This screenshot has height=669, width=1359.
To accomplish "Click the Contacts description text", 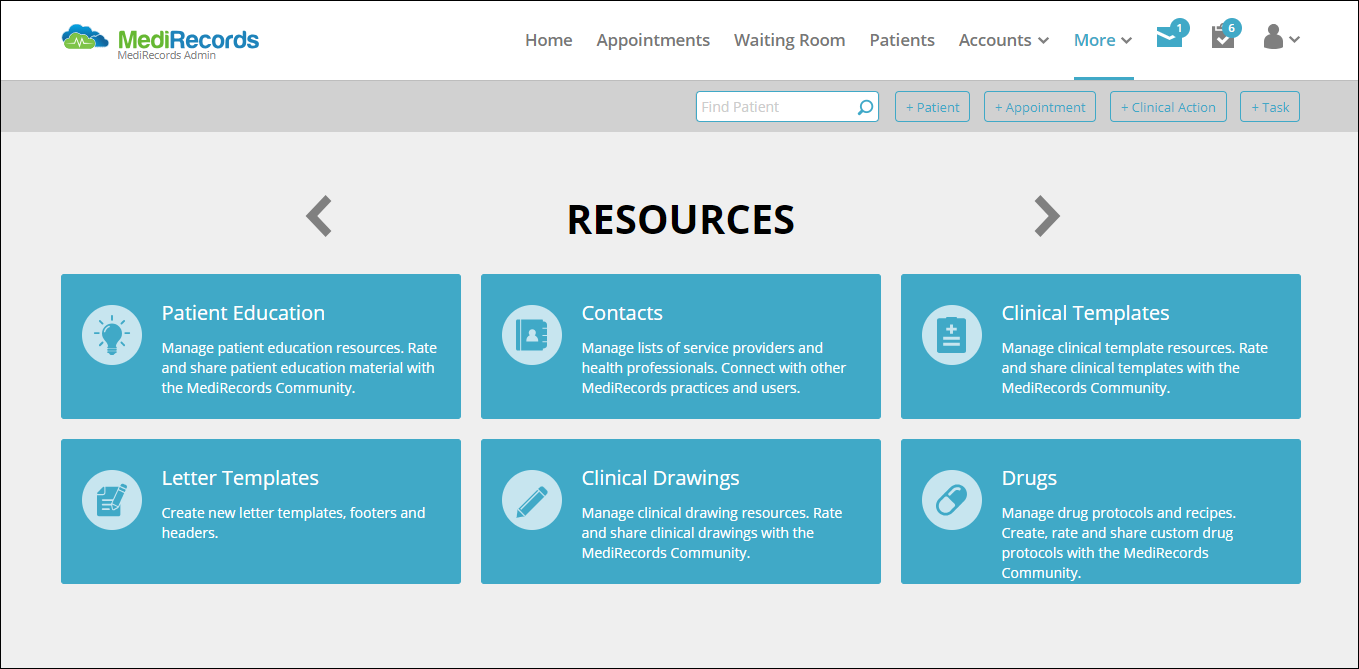I will [x=714, y=368].
